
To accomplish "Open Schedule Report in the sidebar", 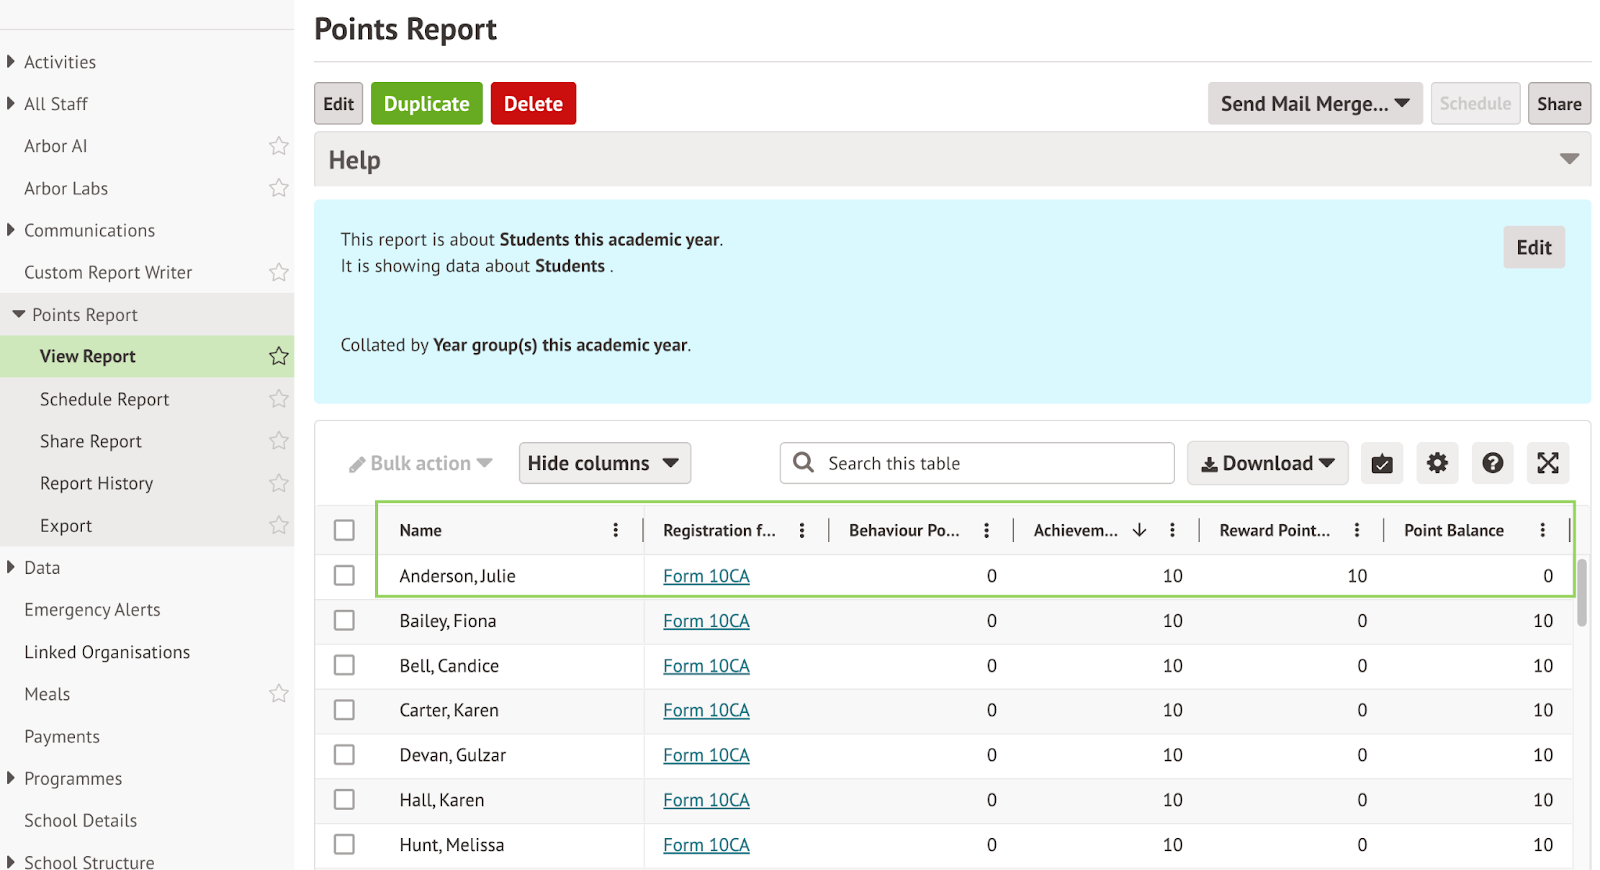I will (105, 399).
